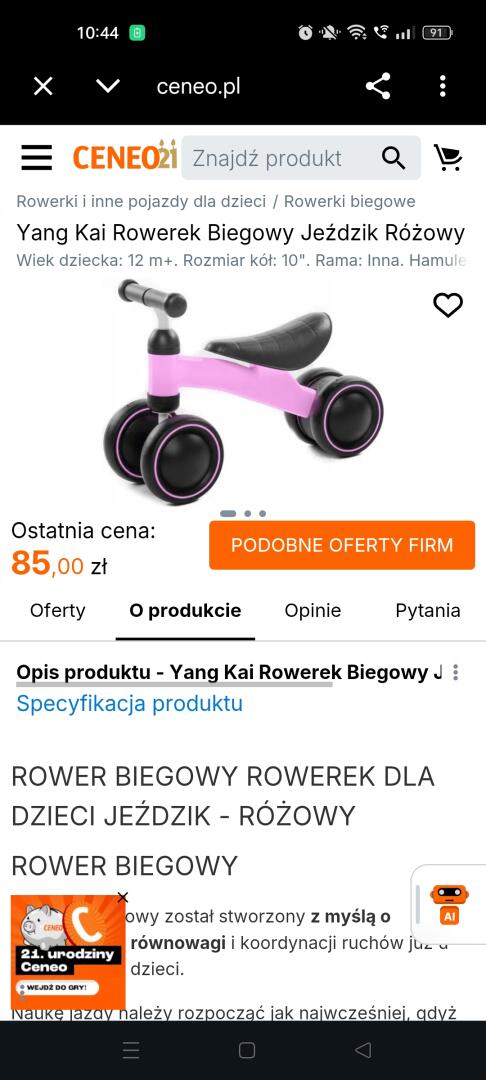Image resolution: width=486 pixels, height=1080 pixels.
Task: Open Rowerki biegowe breadcrumb link
Action: point(350,201)
